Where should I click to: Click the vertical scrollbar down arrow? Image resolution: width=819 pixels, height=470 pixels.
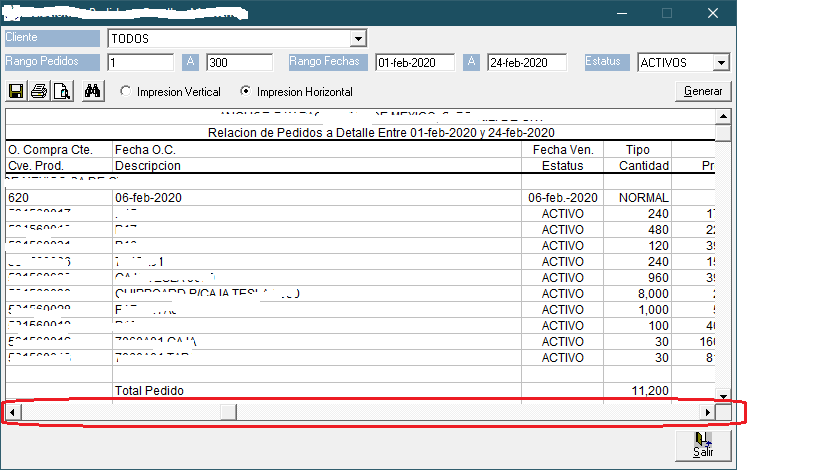tap(723, 396)
